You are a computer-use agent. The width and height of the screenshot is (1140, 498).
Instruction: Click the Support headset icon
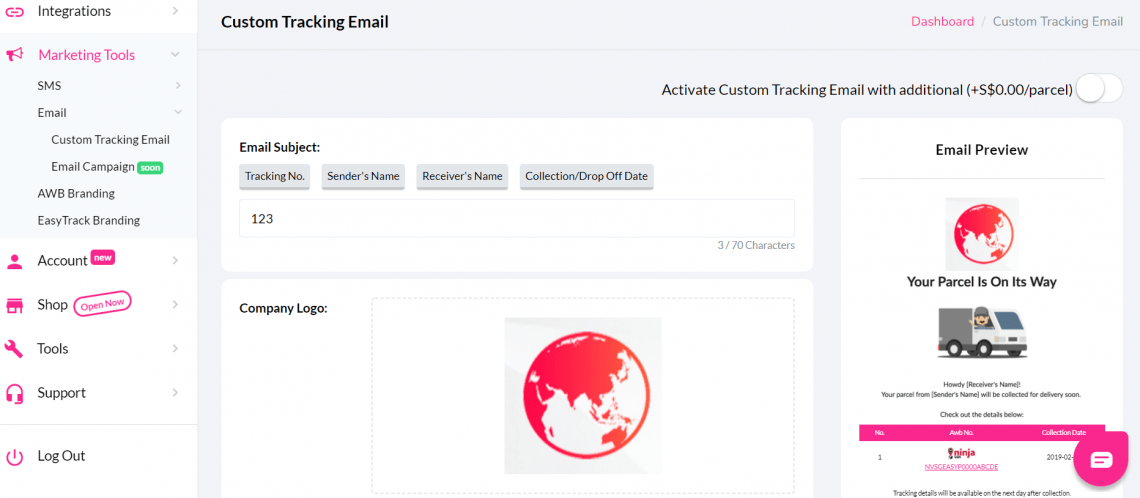[x=14, y=393]
